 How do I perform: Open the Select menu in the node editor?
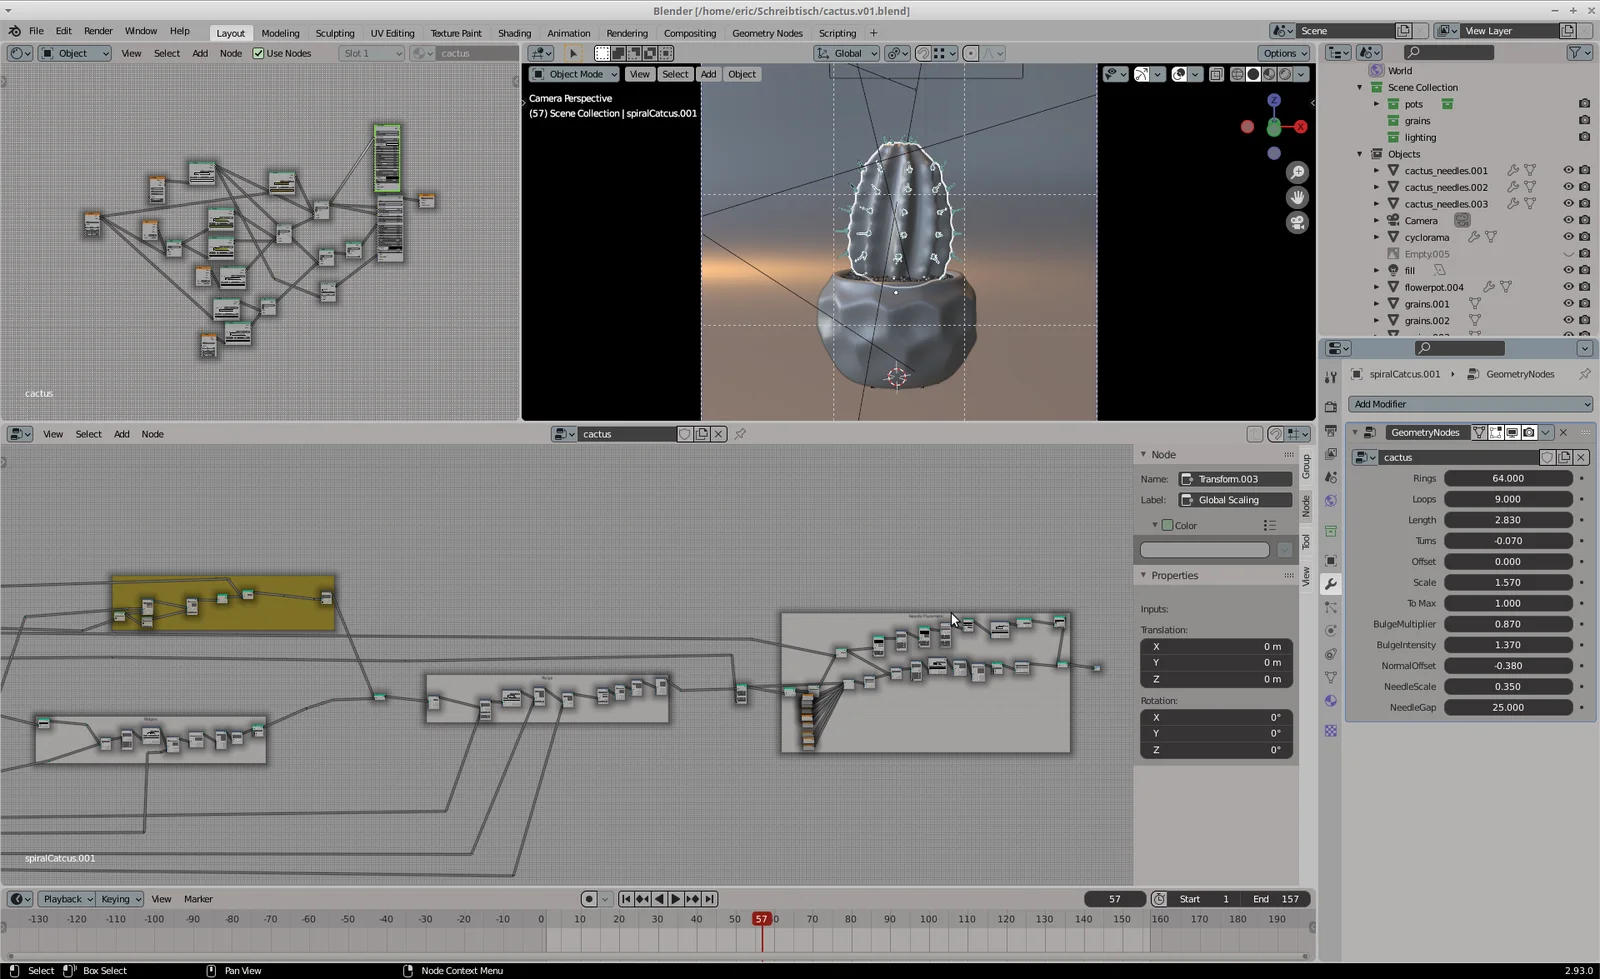[x=88, y=434]
